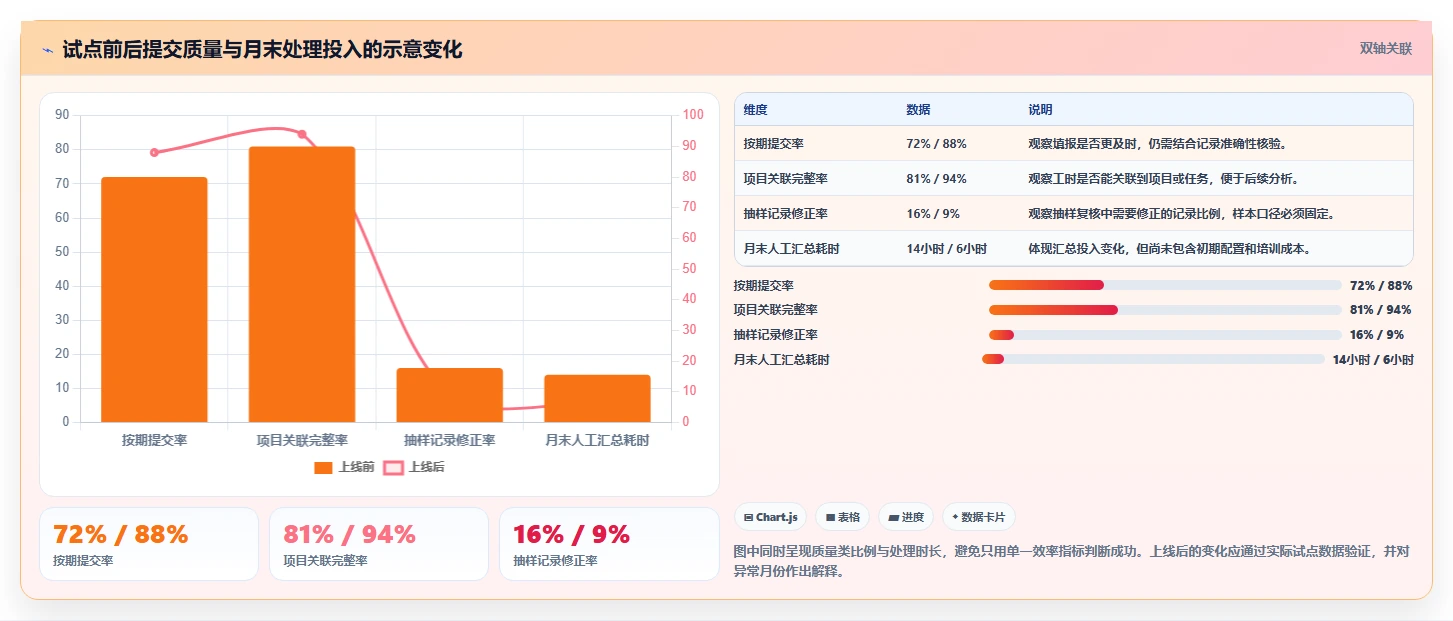The width and height of the screenshot is (1453, 621).
Task: Click the card title 试点前后提交质量与月末处理投入的示意变化
Action: (x=262, y=49)
